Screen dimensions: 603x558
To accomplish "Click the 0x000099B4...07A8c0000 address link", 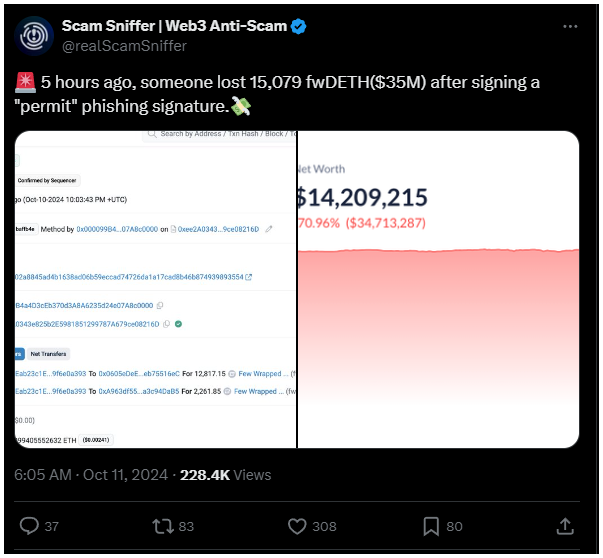I will click(x=117, y=229).
